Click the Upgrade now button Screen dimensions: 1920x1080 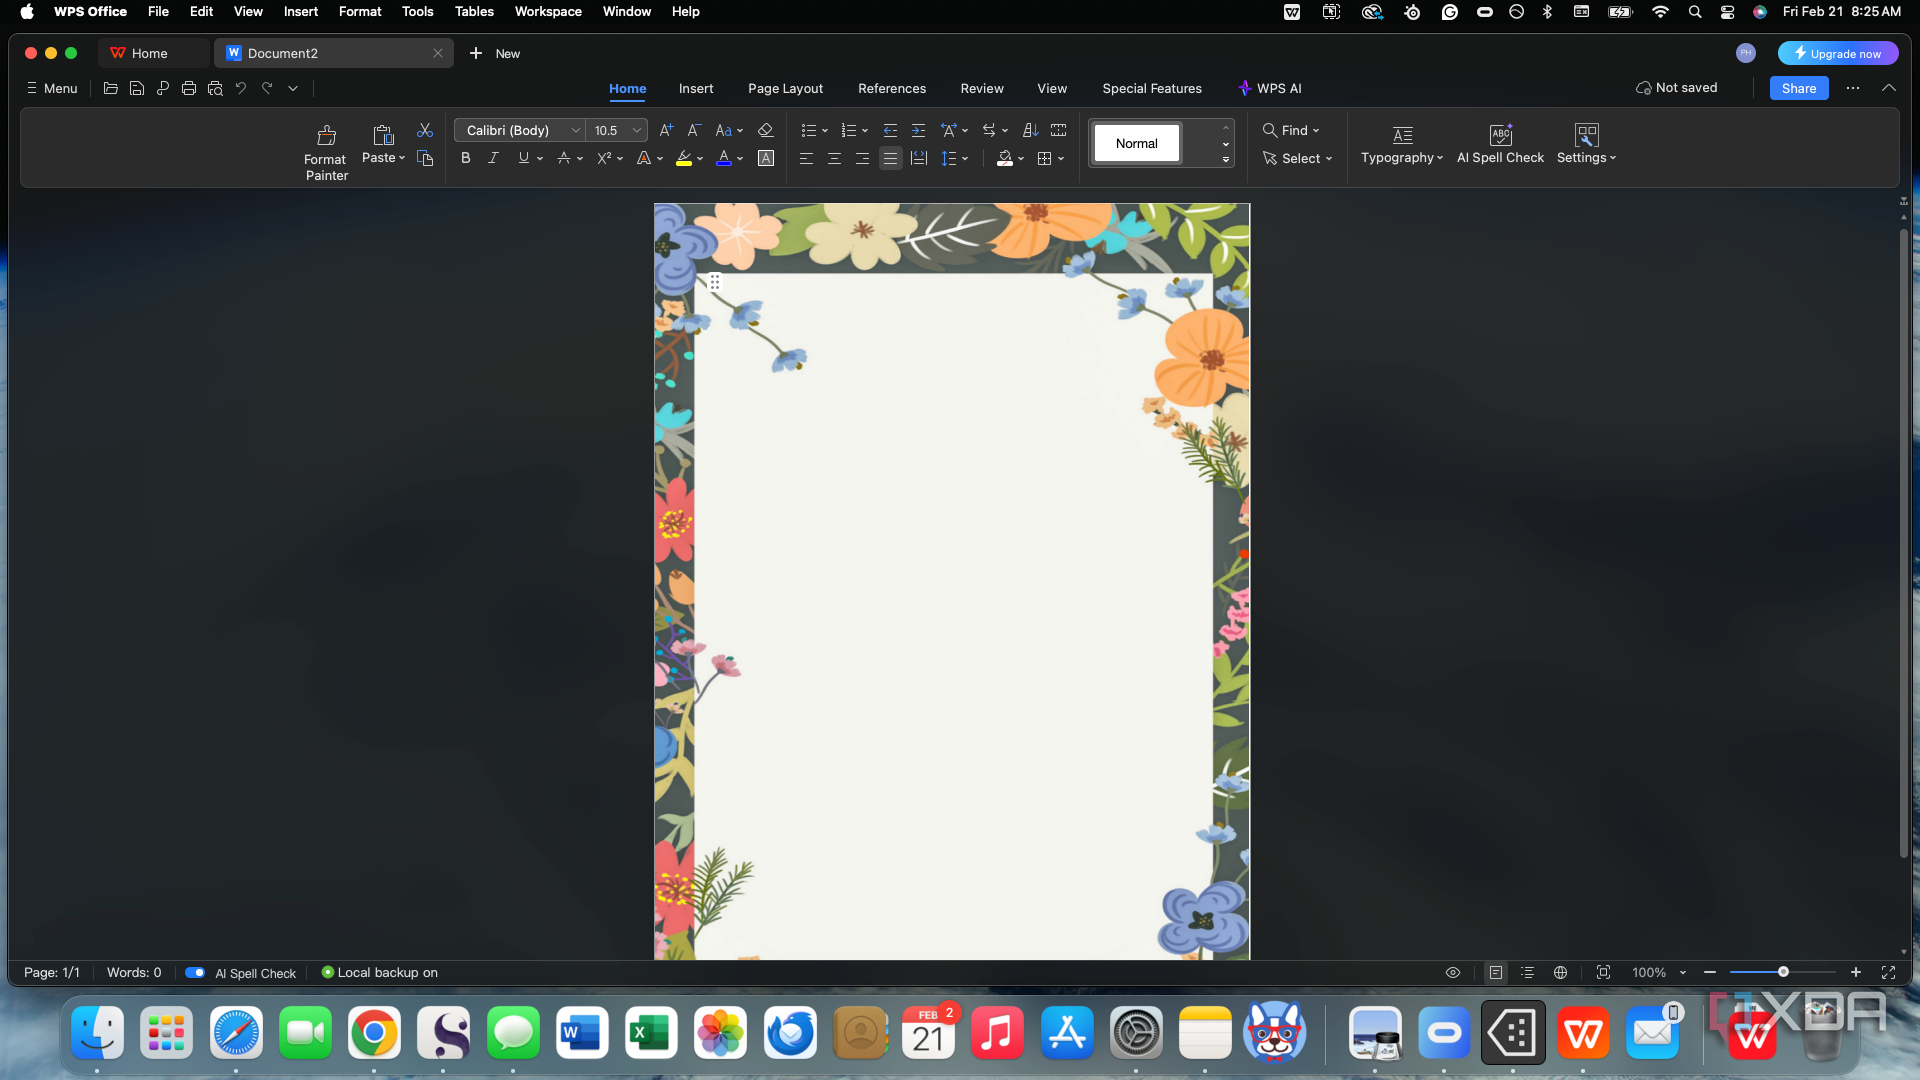tap(1838, 53)
